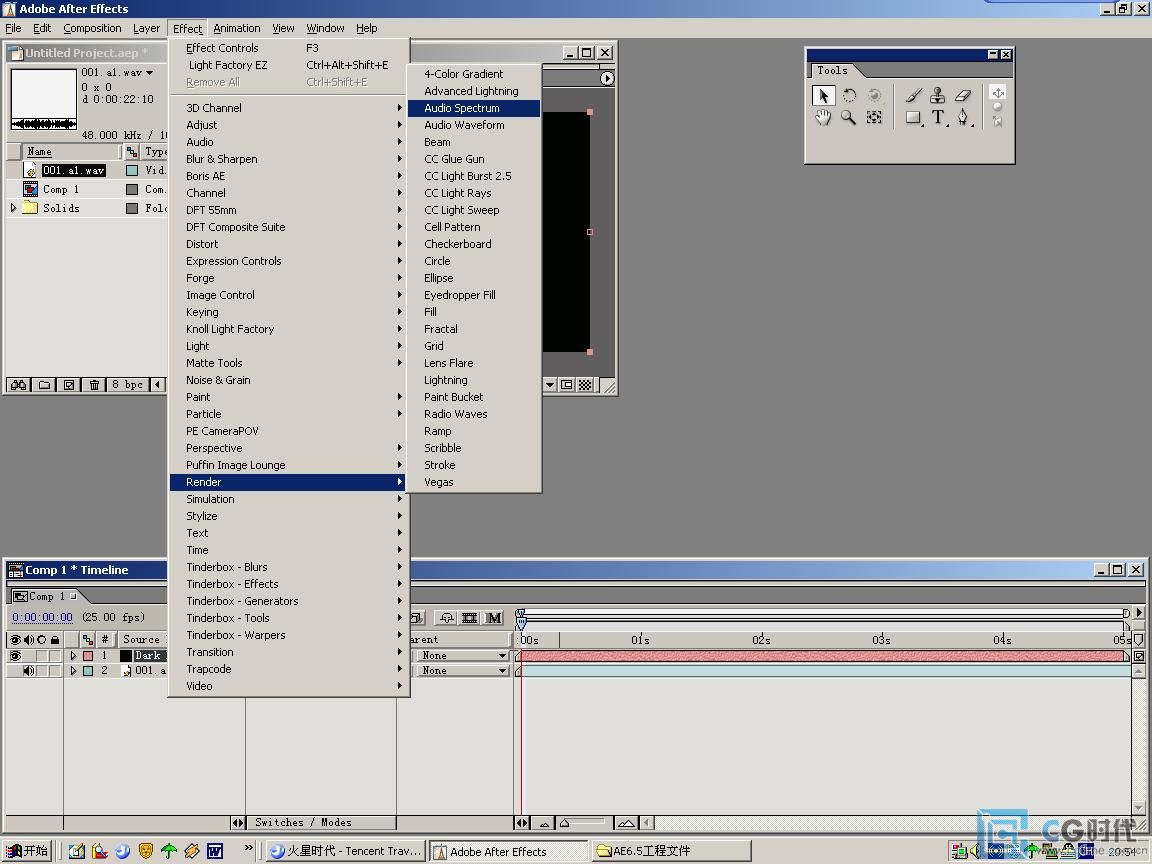This screenshot has height=864, width=1152.
Task: Click the Source column header in Timeline
Action: [143, 640]
